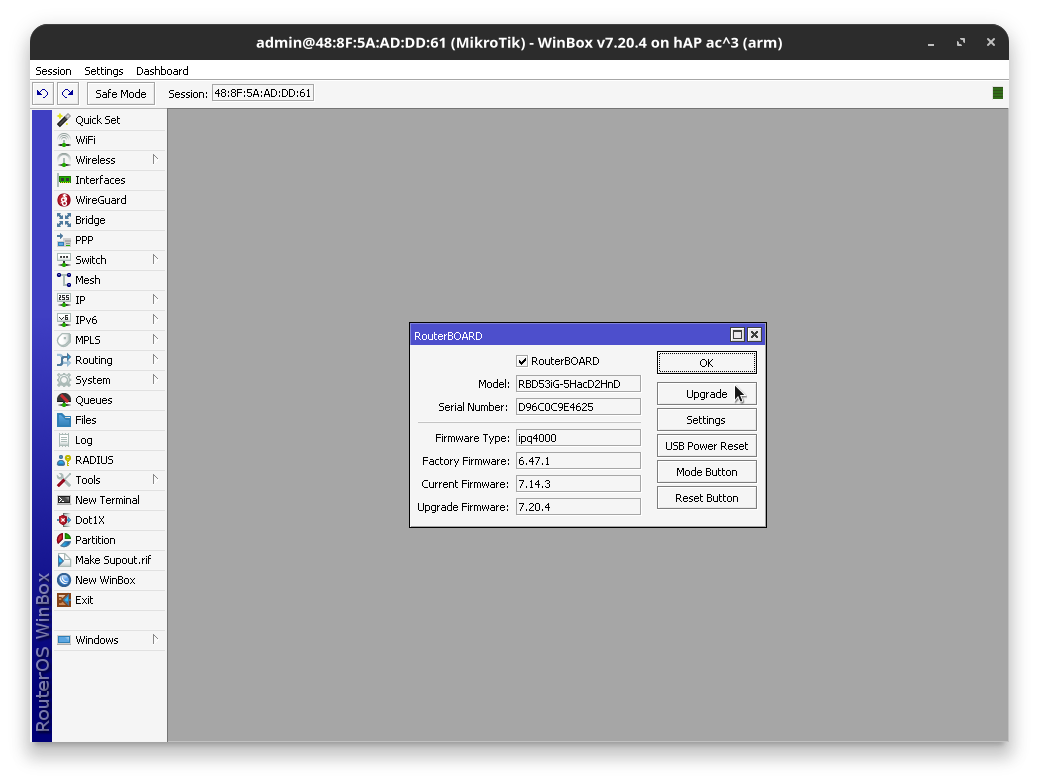Open the Files folder icon
1039x783 pixels.
tap(64, 420)
